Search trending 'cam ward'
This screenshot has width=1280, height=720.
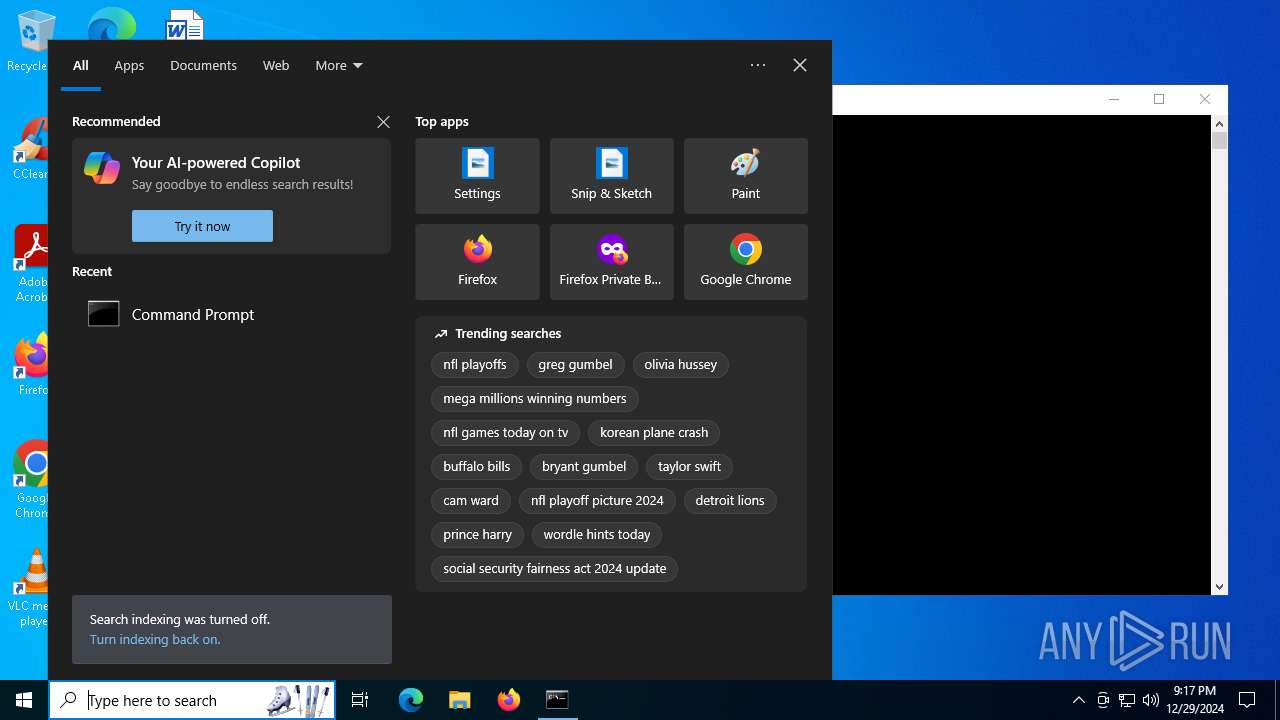point(471,501)
